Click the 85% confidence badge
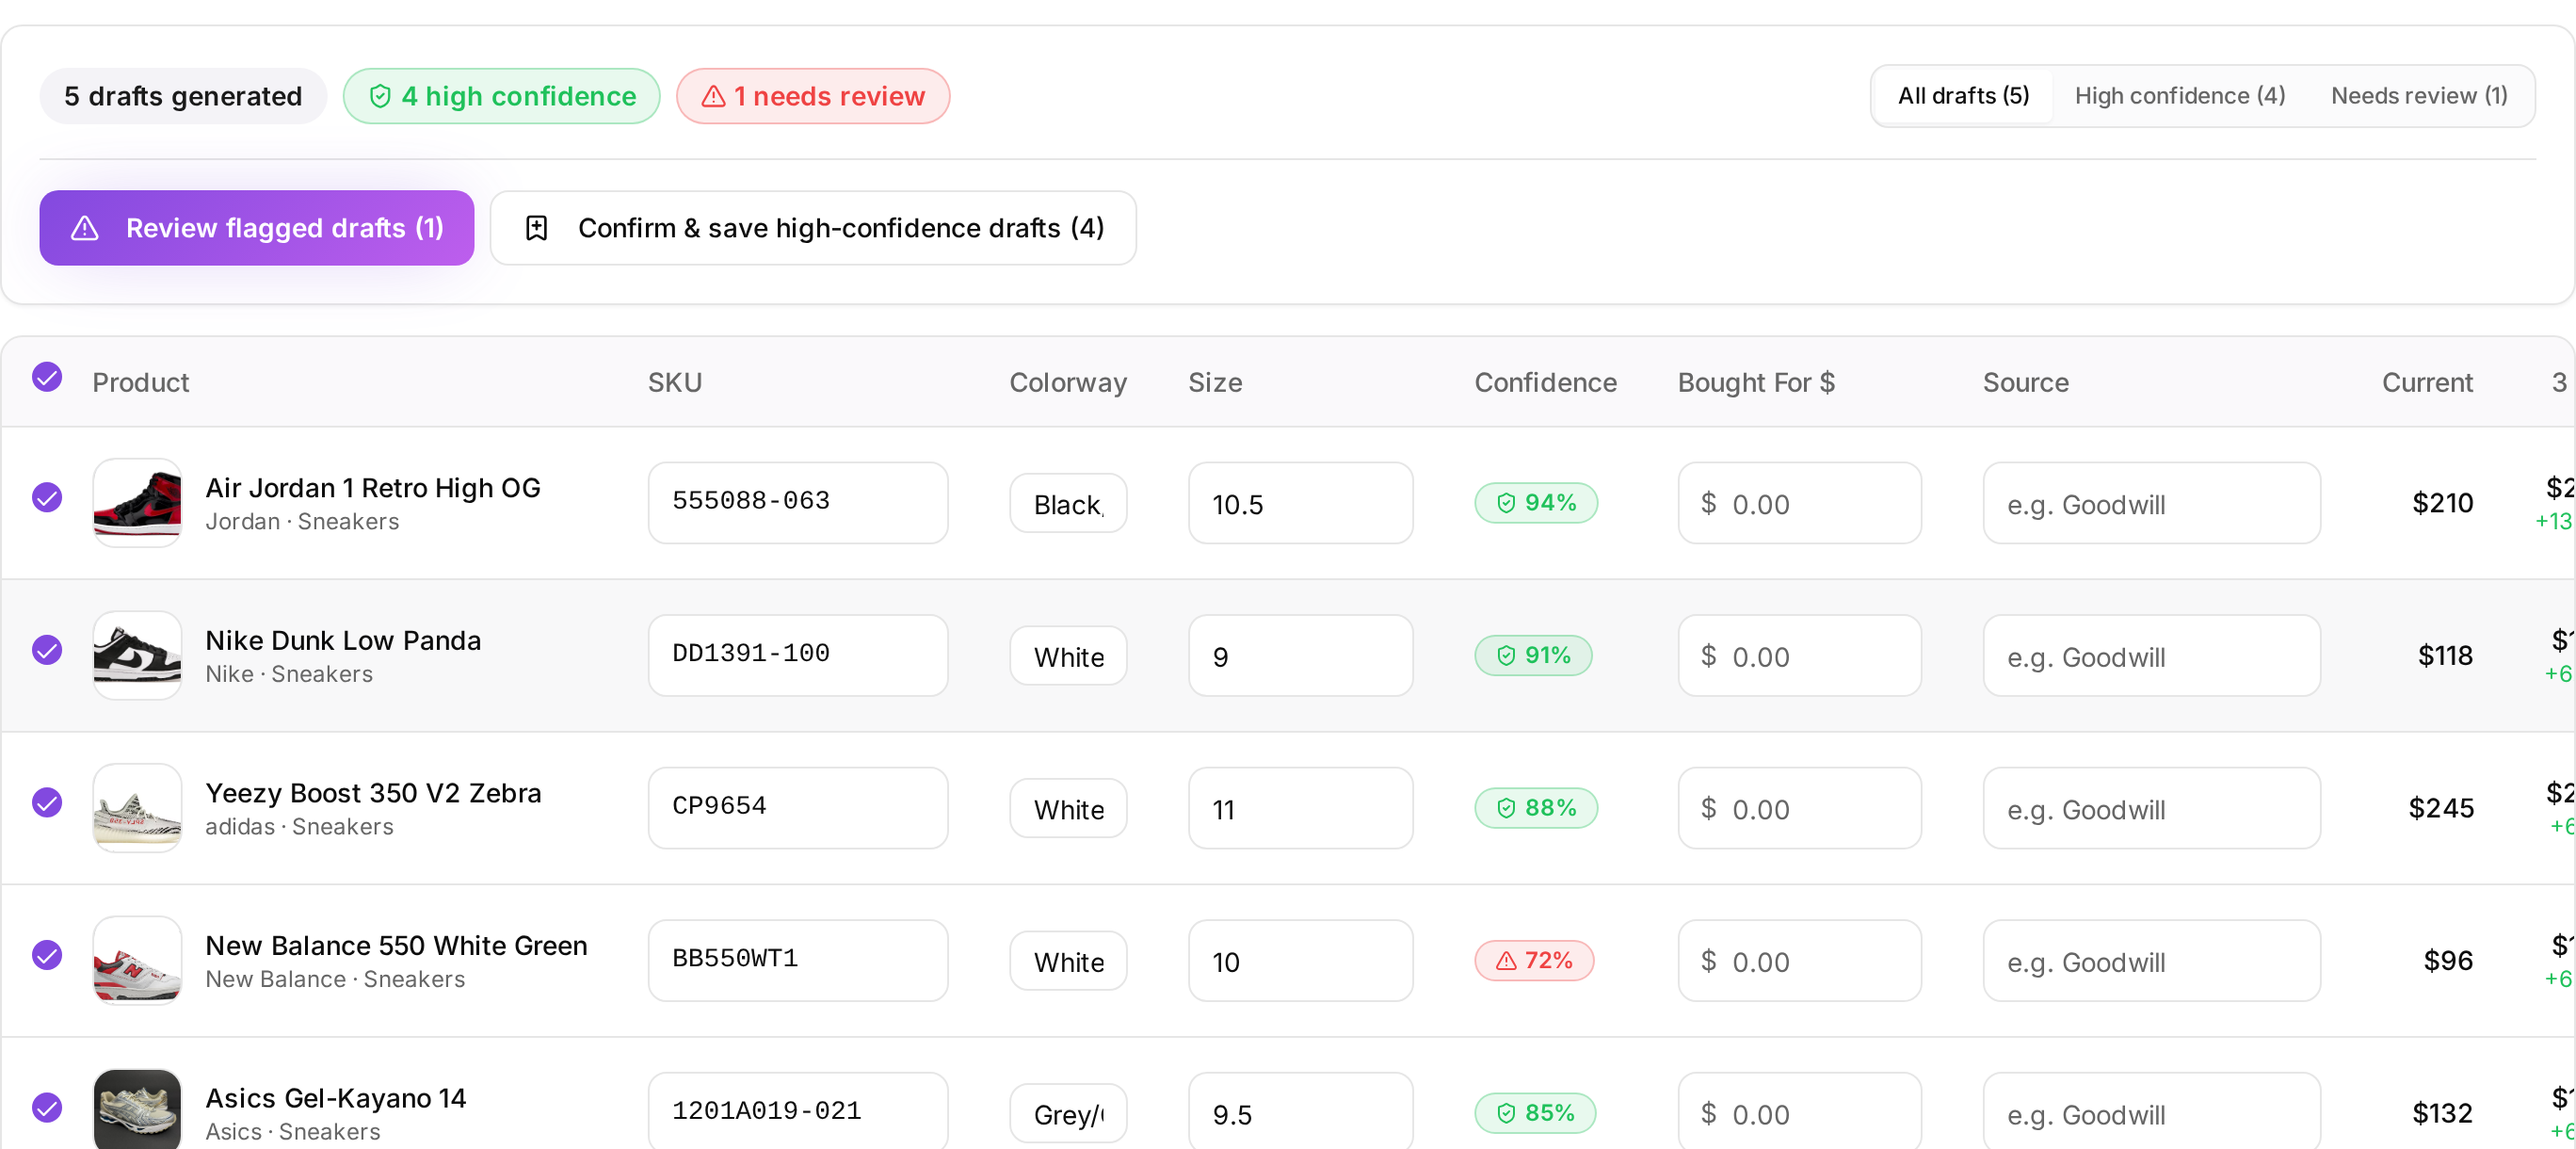 coord(1535,1113)
